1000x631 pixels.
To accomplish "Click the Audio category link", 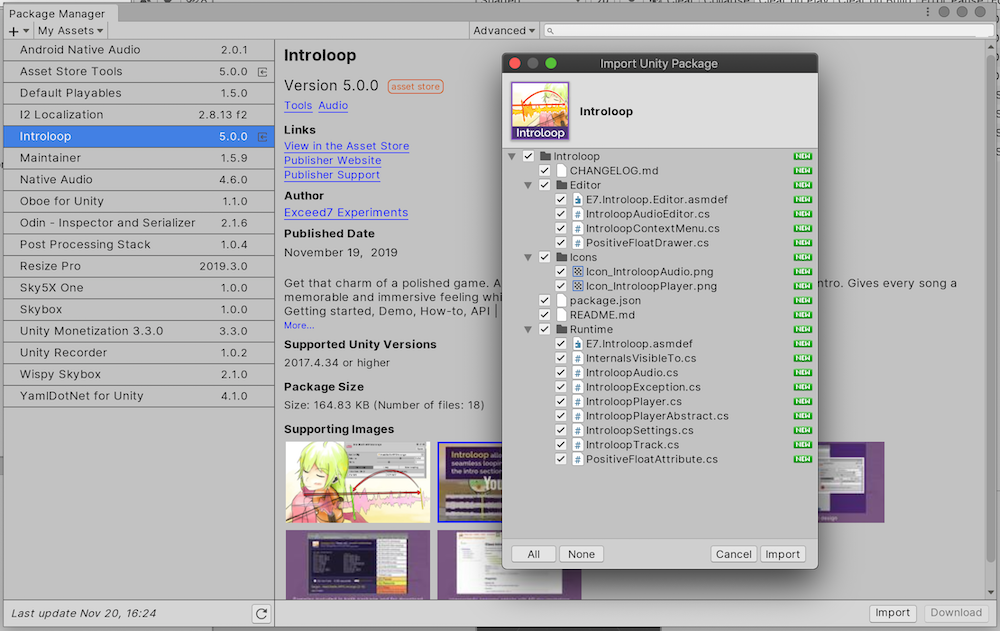I will [x=333, y=105].
